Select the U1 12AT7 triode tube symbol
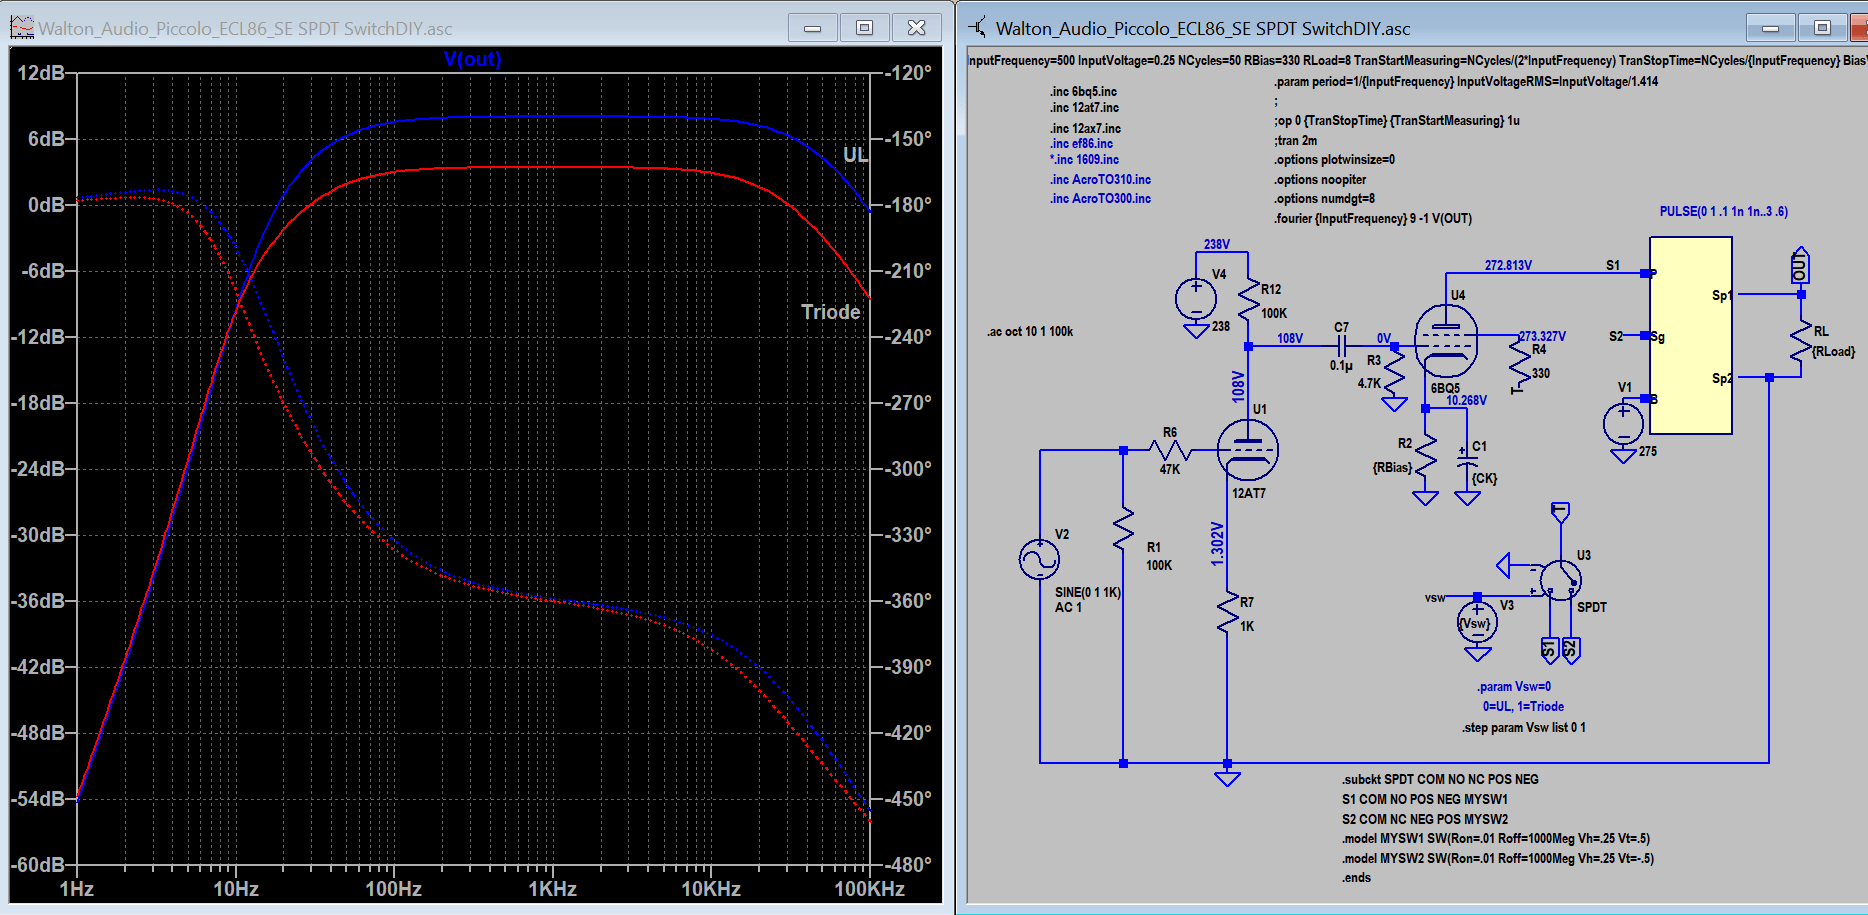Image resolution: width=1868 pixels, height=915 pixels. click(1247, 450)
